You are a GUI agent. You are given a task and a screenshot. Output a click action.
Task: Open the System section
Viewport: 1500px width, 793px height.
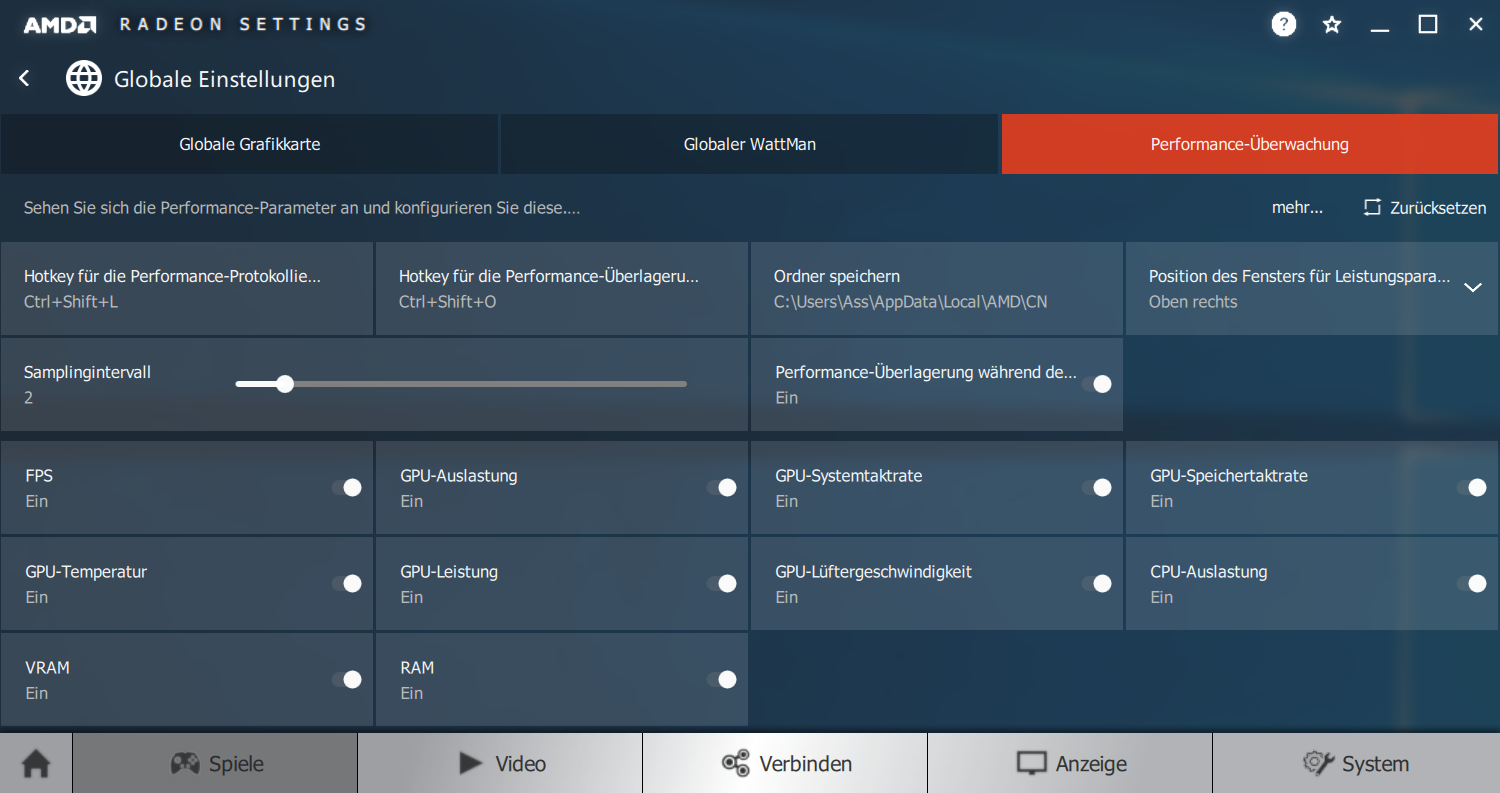tap(1356, 764)
